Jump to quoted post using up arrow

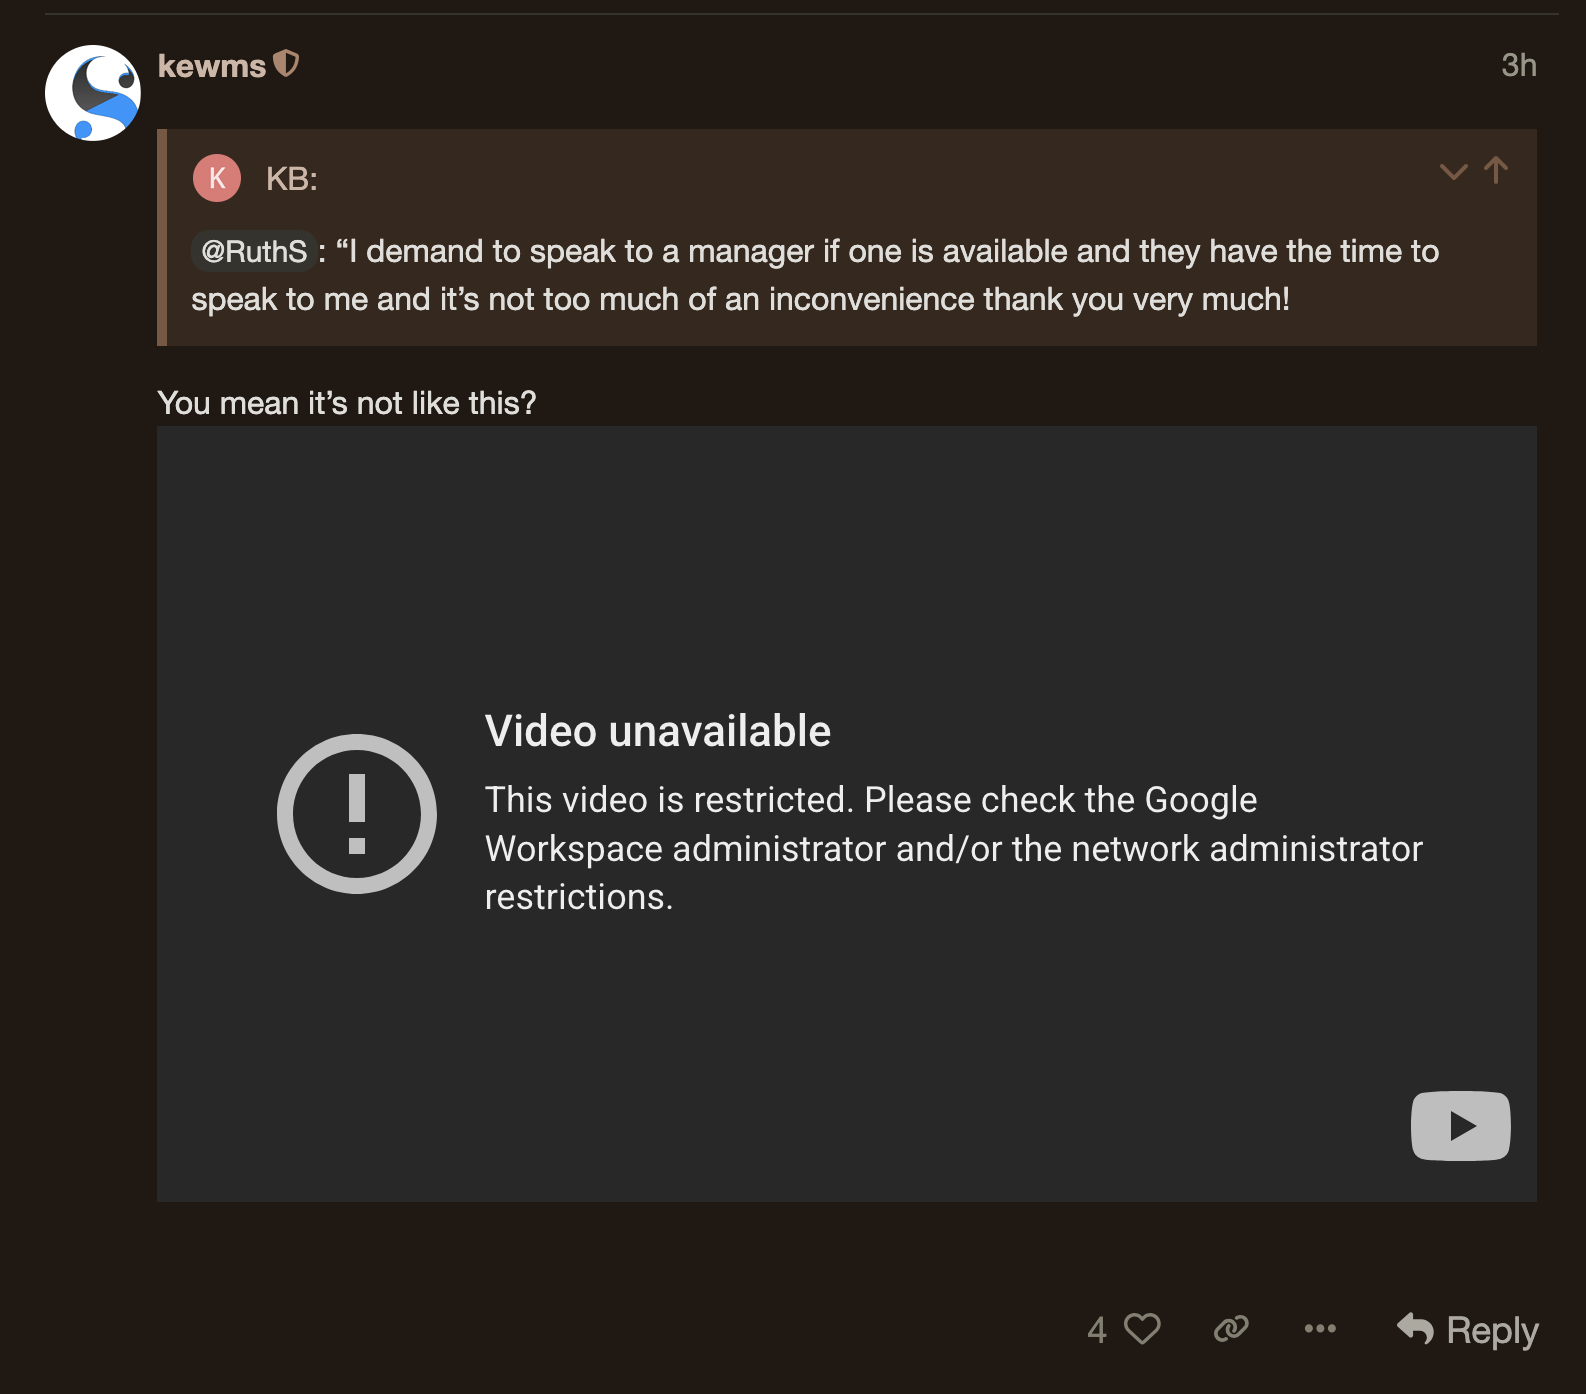1496,171
